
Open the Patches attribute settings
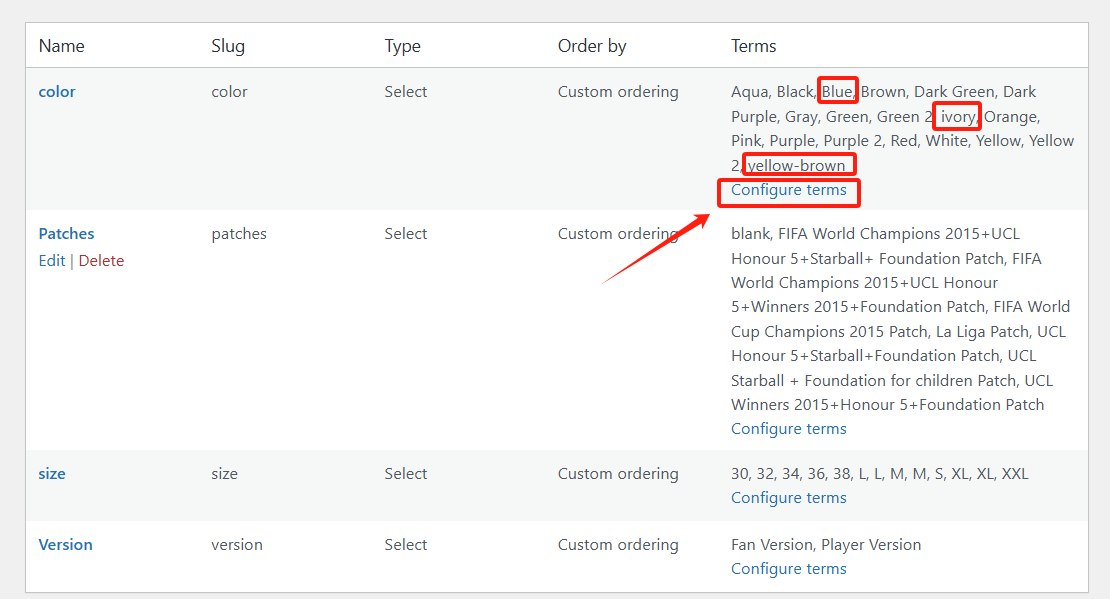point(66,233)
